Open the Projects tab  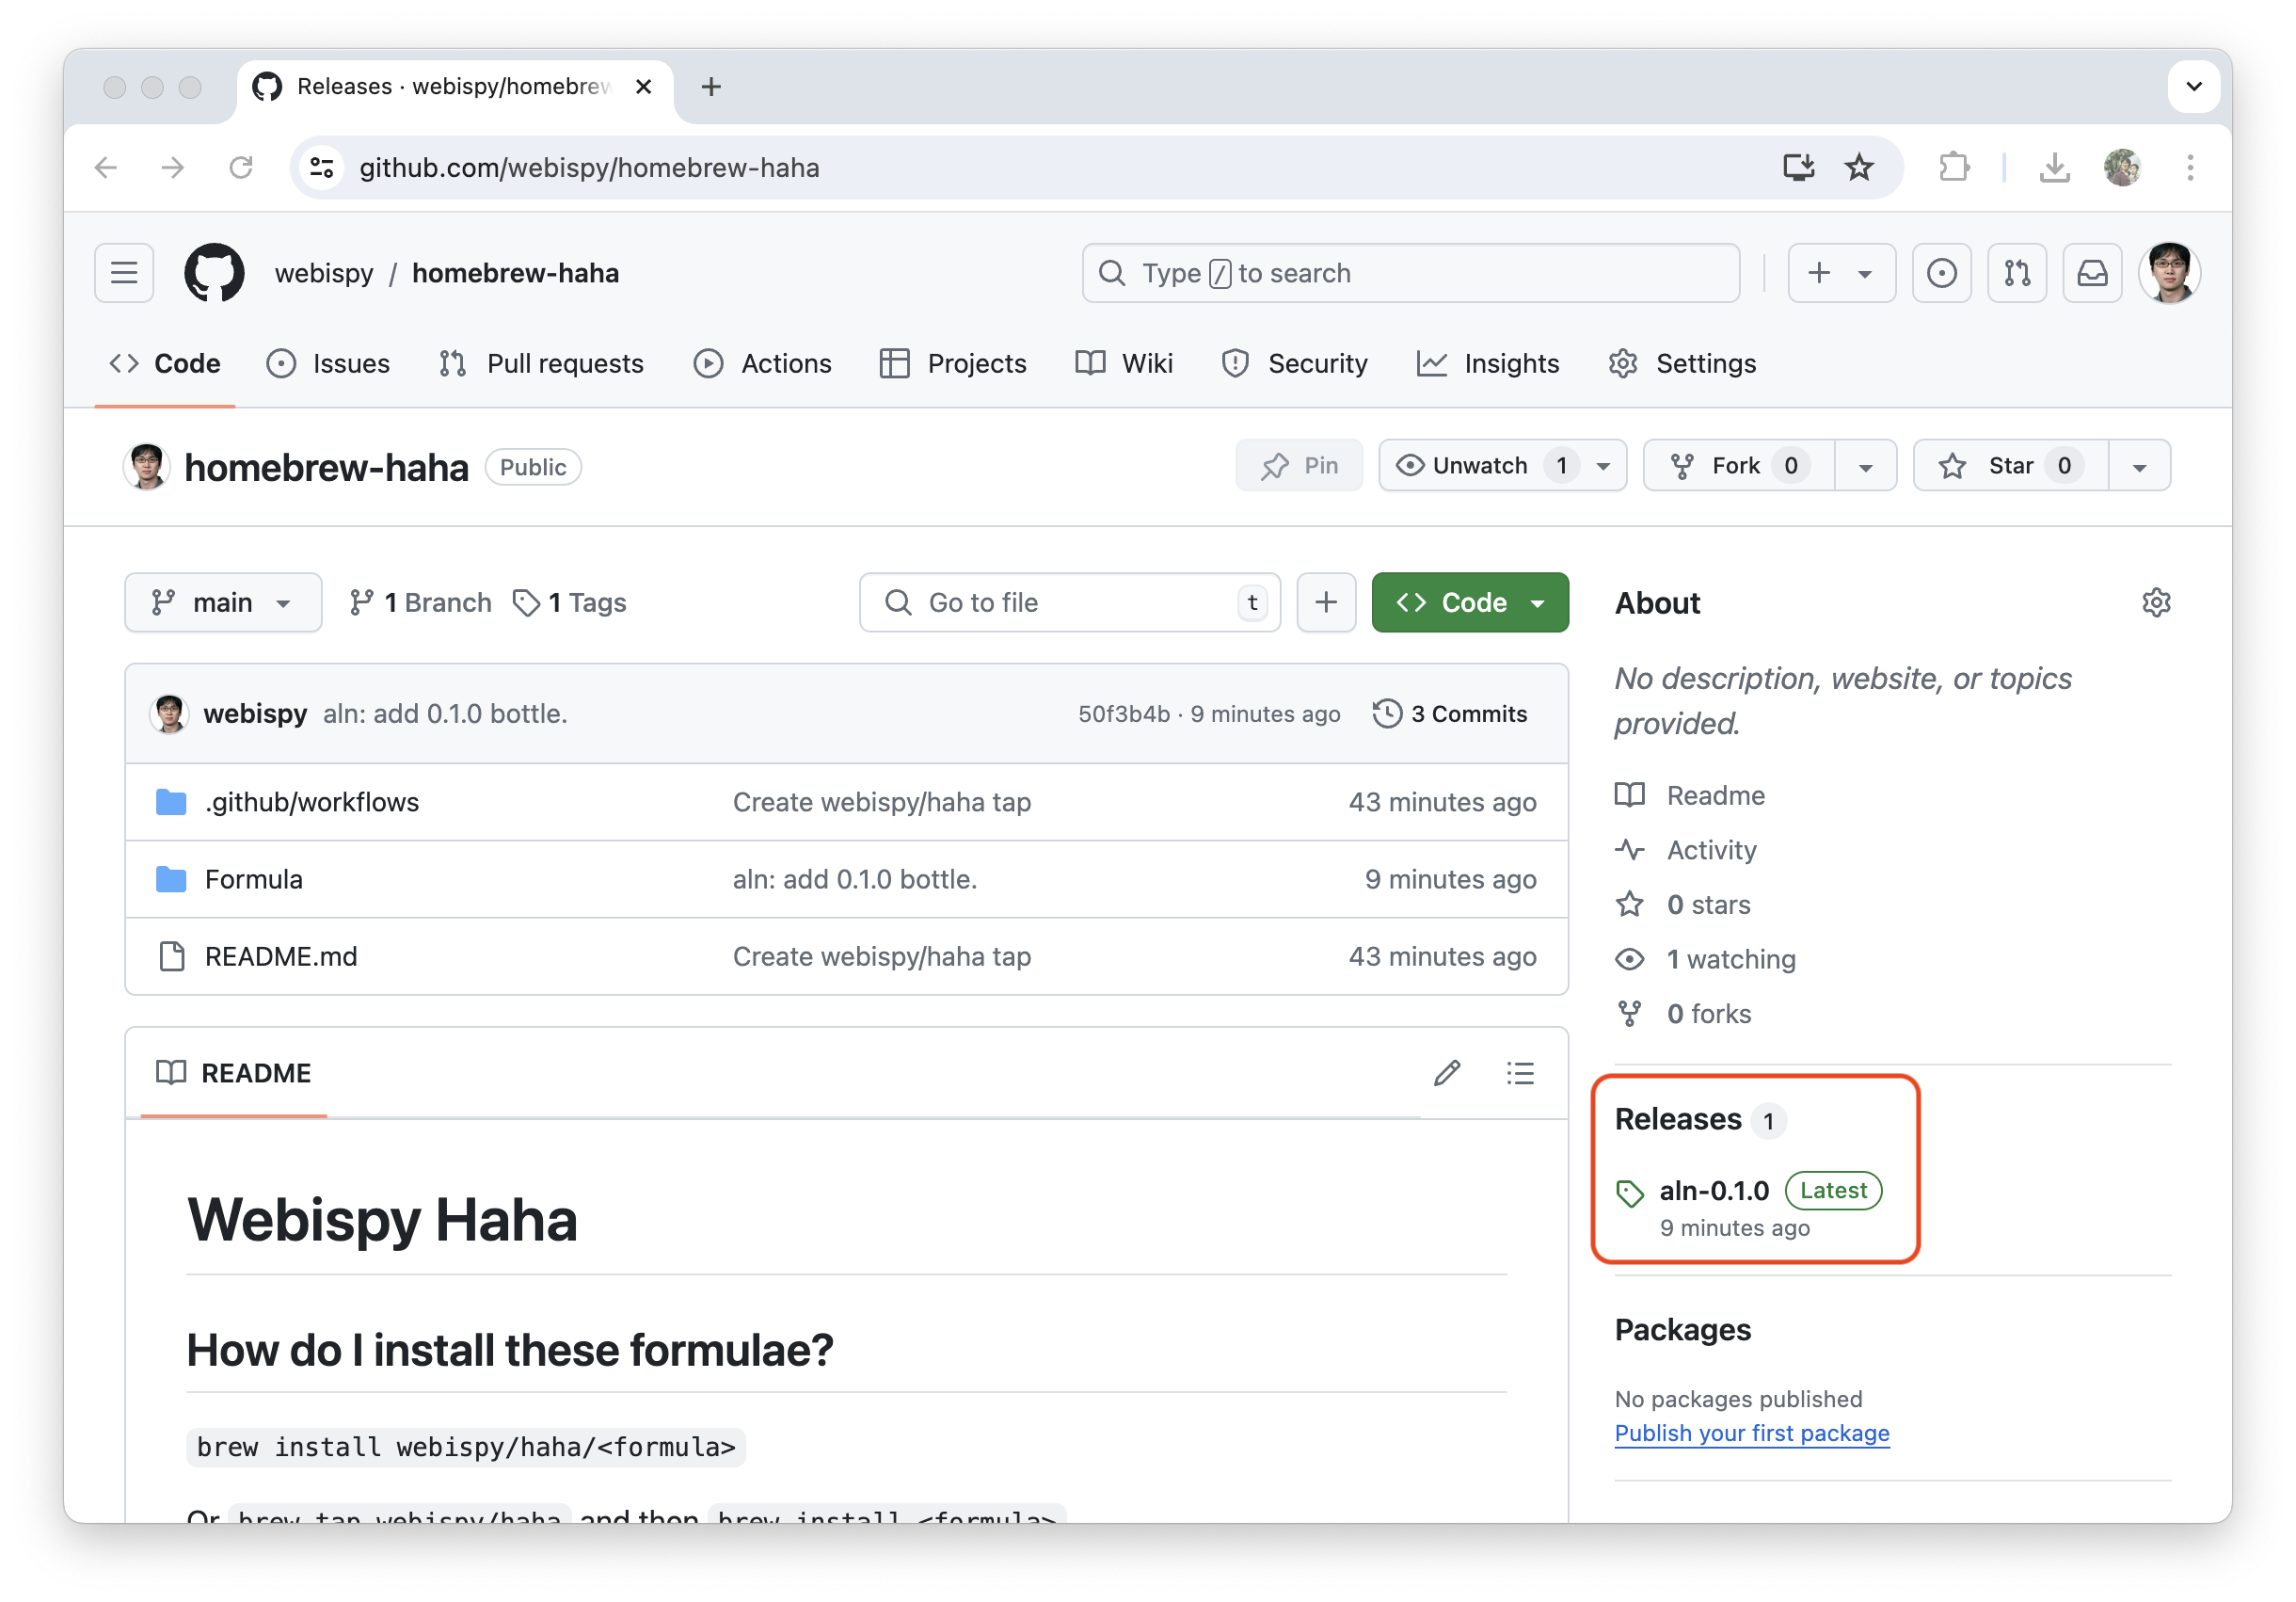953,364
